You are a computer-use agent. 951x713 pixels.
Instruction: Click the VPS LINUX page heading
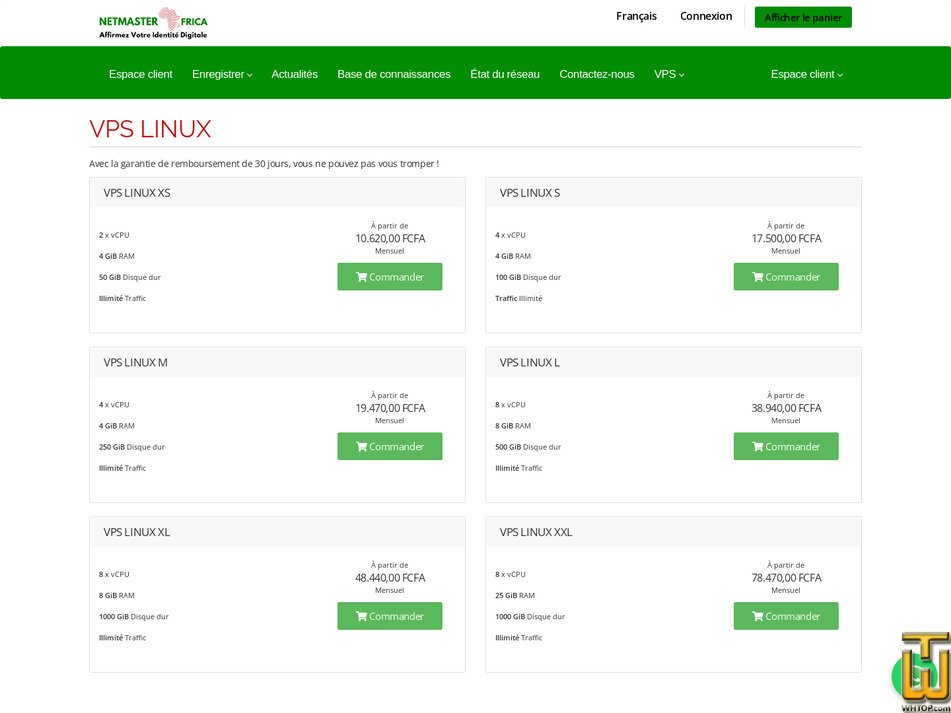pyautogui.click(x=150, y=129)
